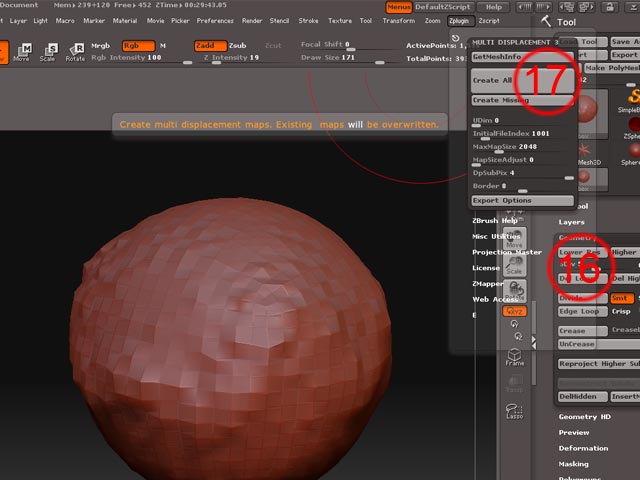Open the Preferences menu
This screenshot has width=640, height=480.
click(x=215, y=21)
